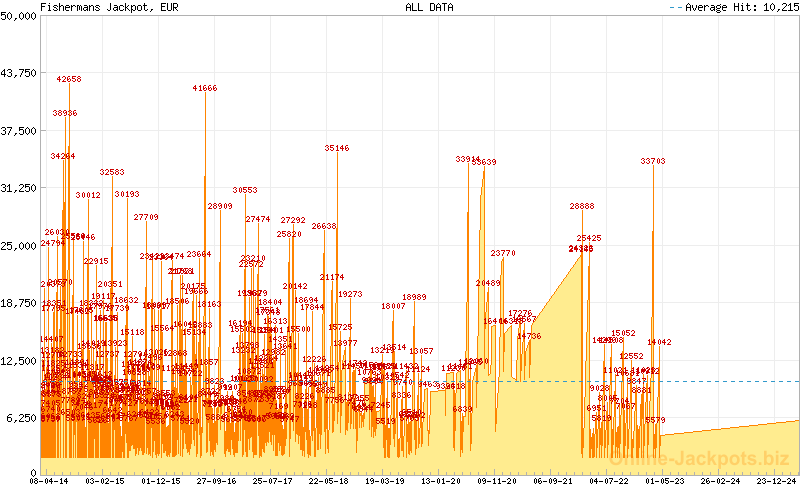Select the 23-12-24 final x-axis date
The image size is (800, 490).
tap(775, 481)
